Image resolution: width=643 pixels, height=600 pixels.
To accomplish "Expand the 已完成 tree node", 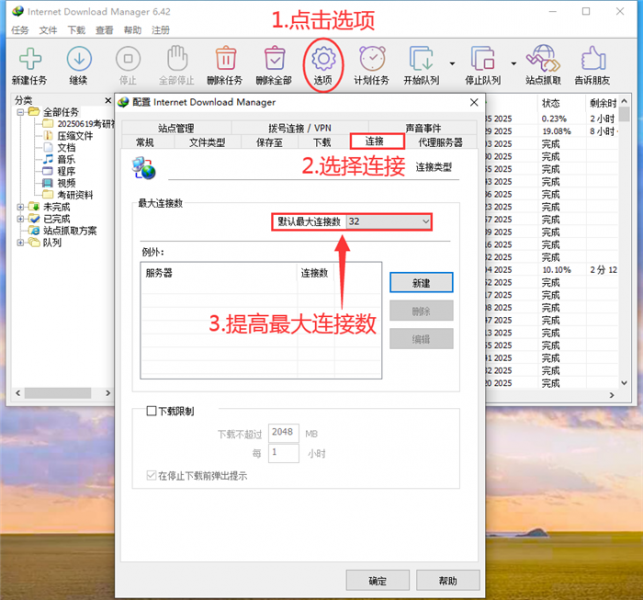I will click(20, 219).
